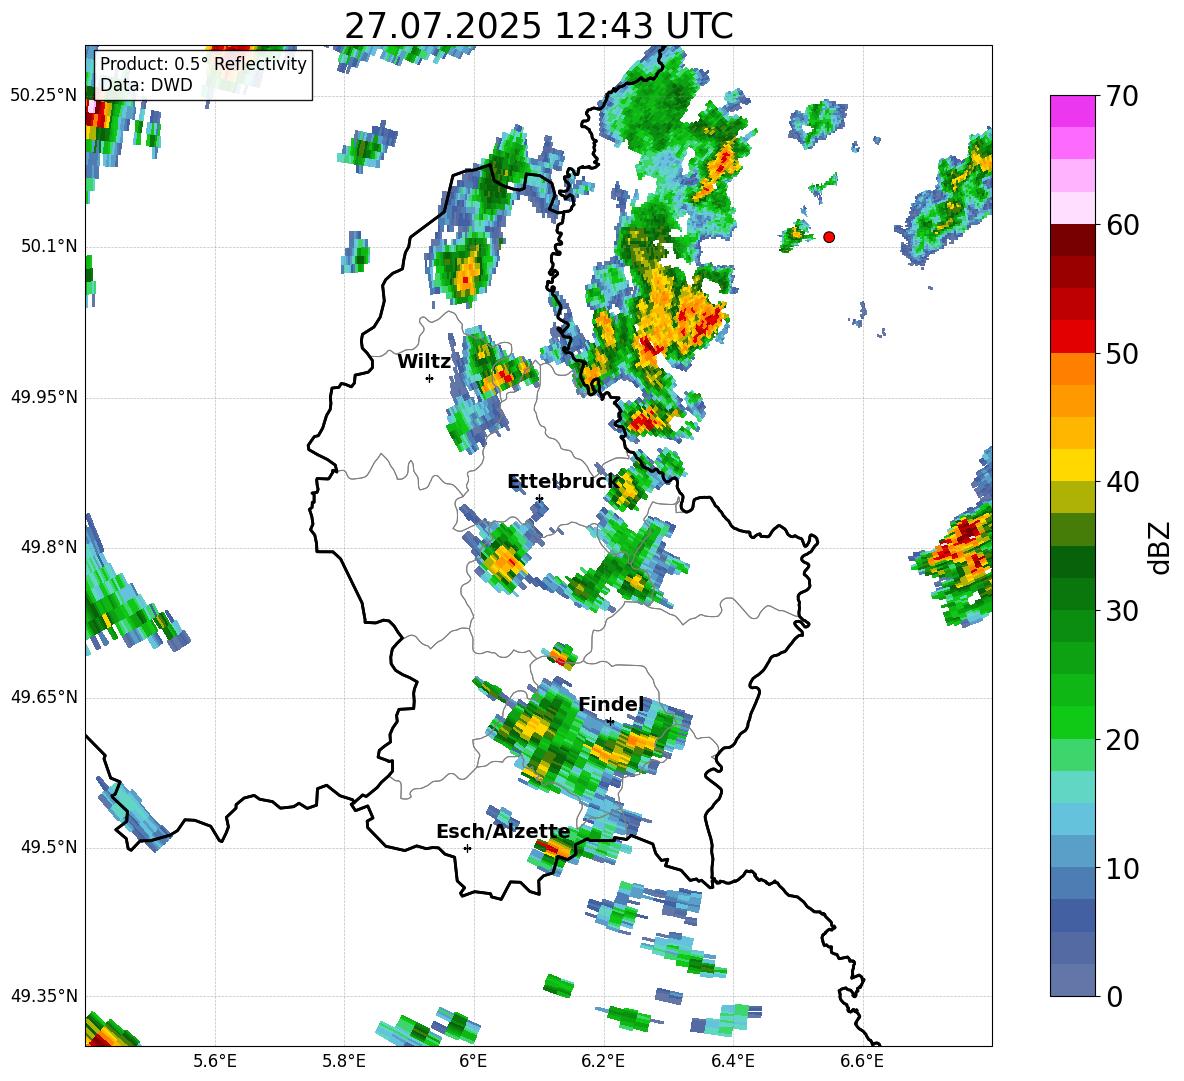Click the 6.2°E longitude label
The width and height of the screenshot is (1184, 1081).
[x=603, y=1062]
